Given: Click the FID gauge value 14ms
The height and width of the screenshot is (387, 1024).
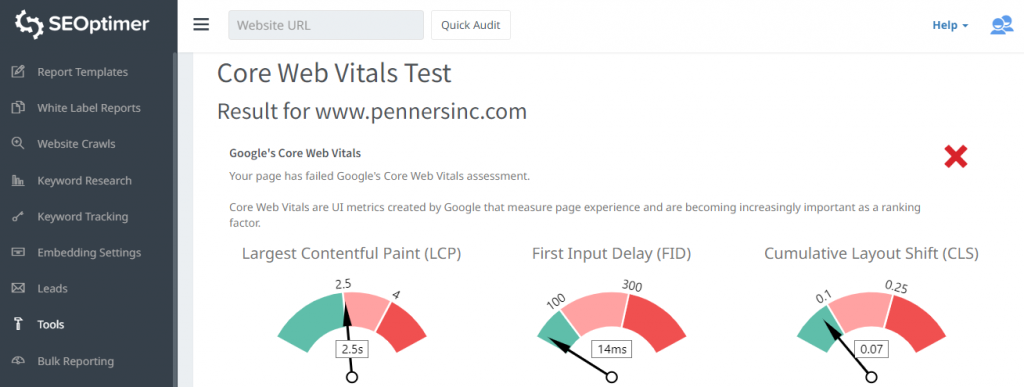Looking at the screenshot, I should click(x=613, y=349).
